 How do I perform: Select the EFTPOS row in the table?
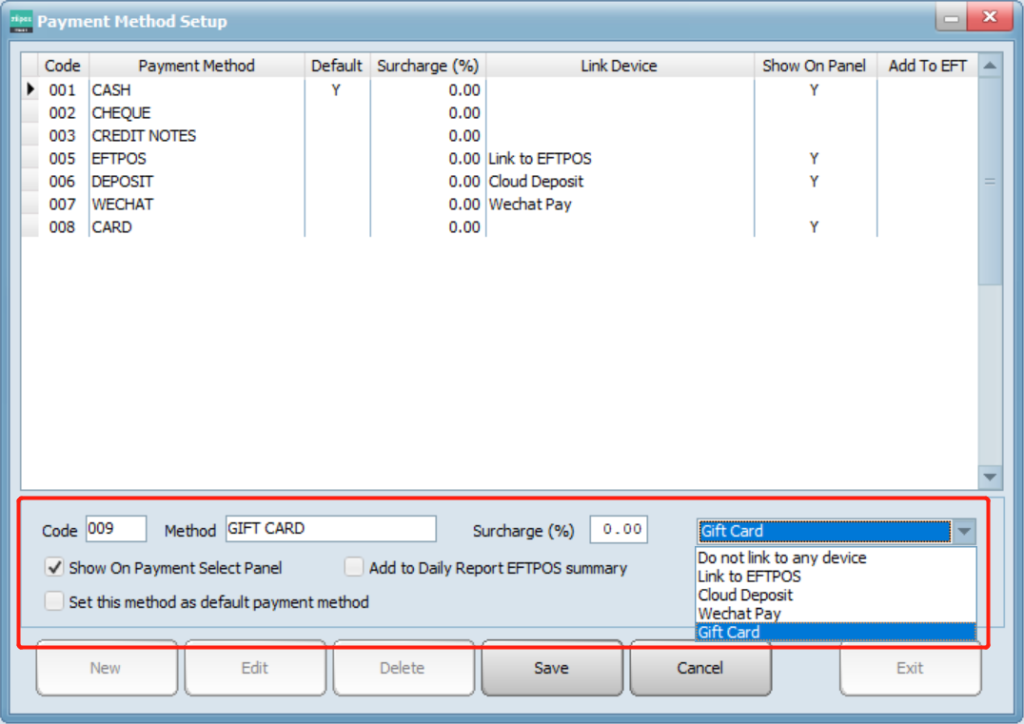(x=118, y=159)
